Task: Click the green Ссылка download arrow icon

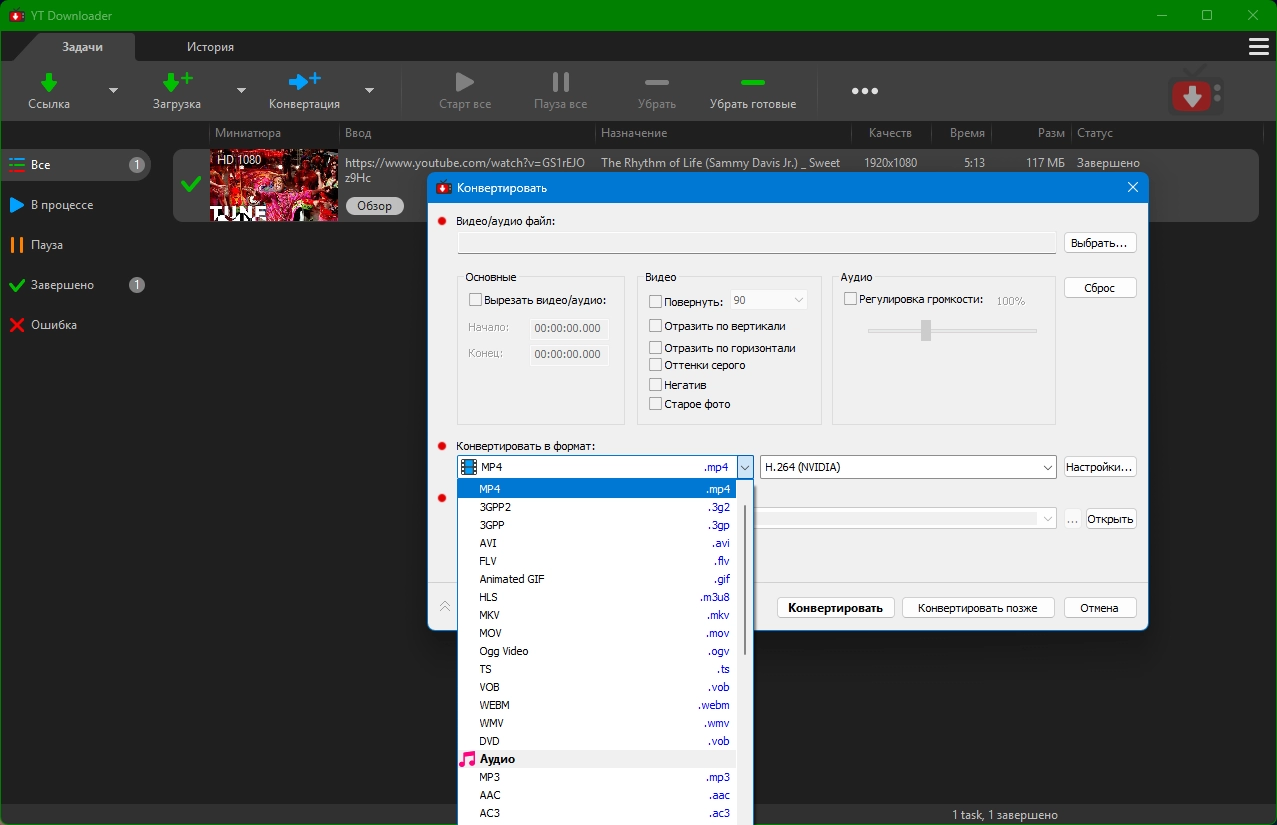Action: coord(48,82)
